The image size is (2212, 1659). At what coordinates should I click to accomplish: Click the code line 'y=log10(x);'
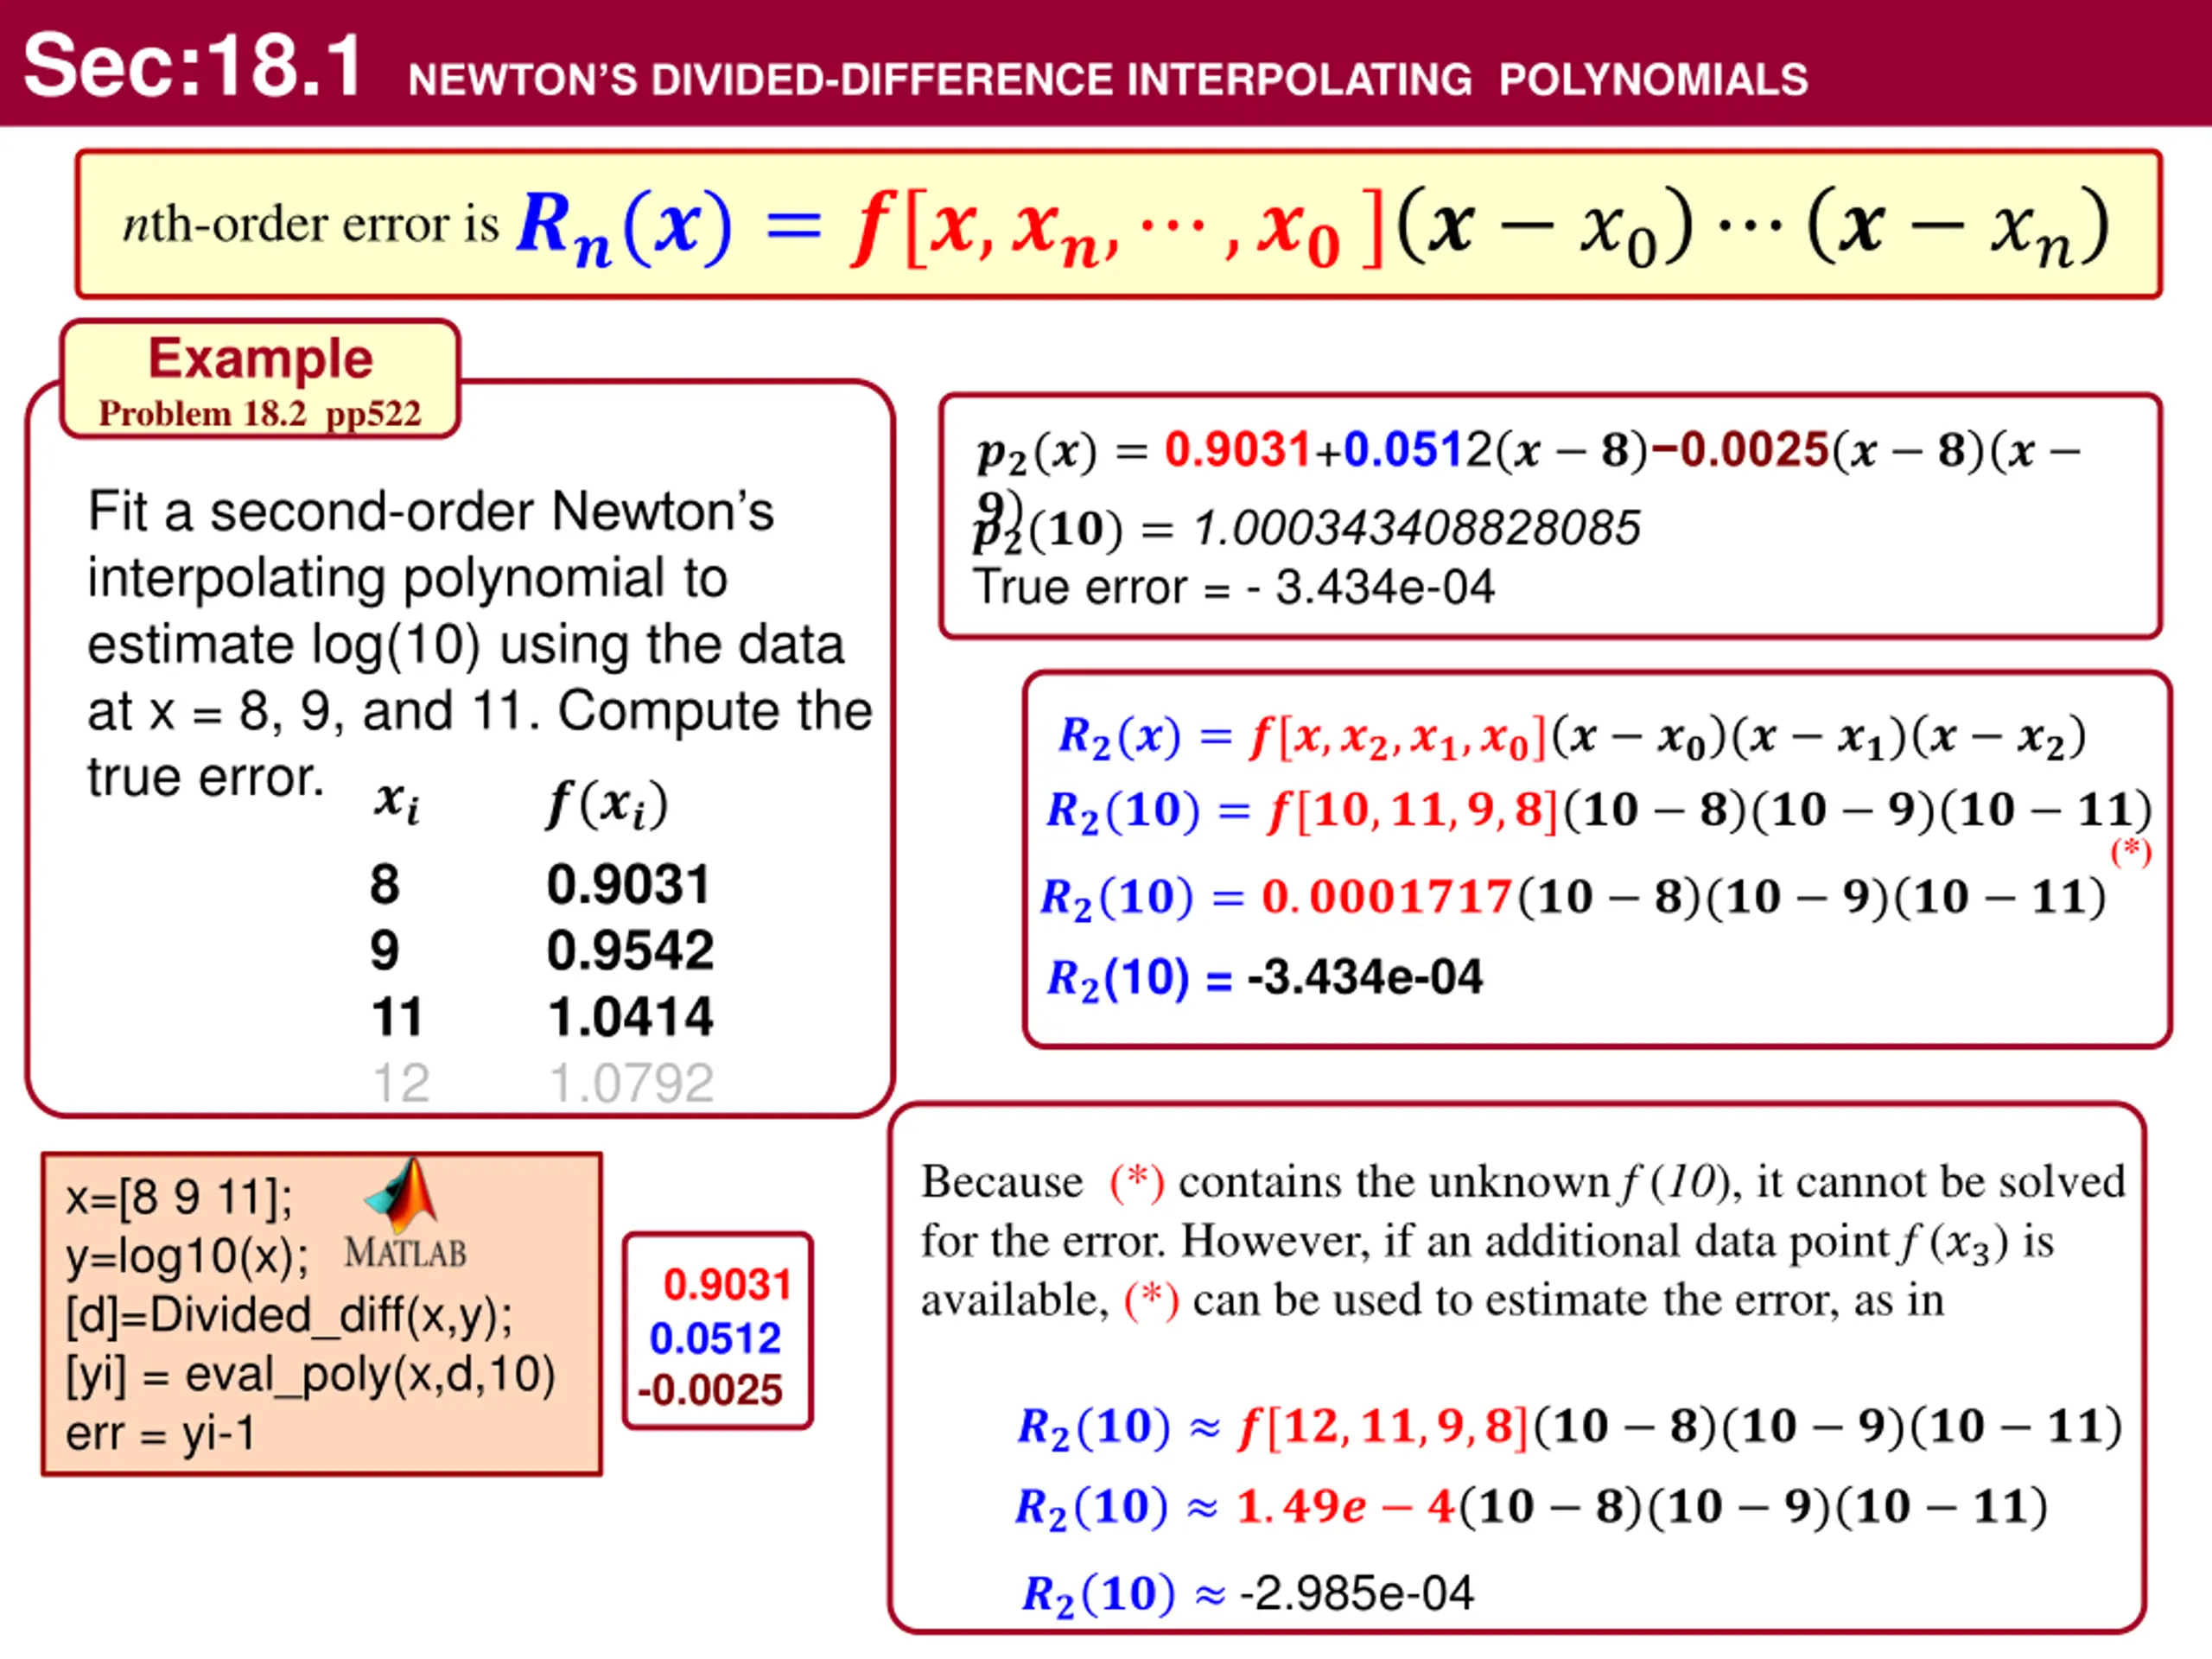(188, 1258)
